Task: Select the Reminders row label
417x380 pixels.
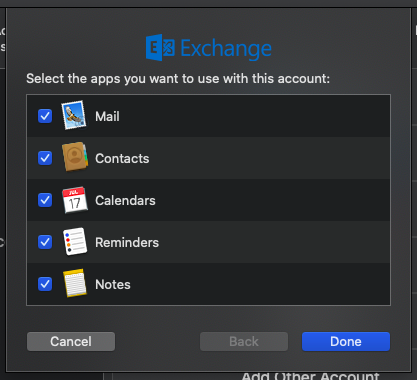Action: pyautogui.click(x=127, y=243)
